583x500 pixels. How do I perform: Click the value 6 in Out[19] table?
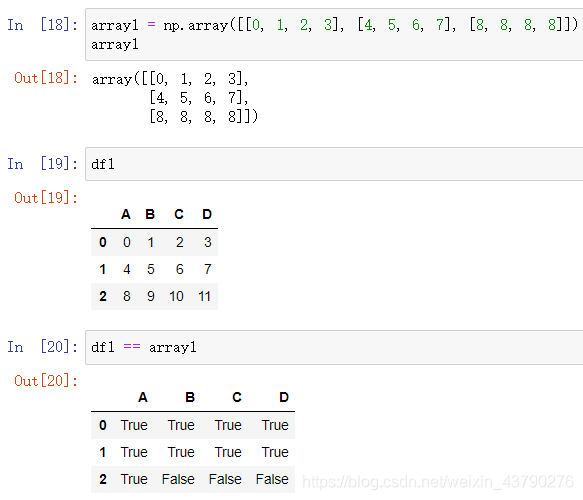(x=180, y=269)
